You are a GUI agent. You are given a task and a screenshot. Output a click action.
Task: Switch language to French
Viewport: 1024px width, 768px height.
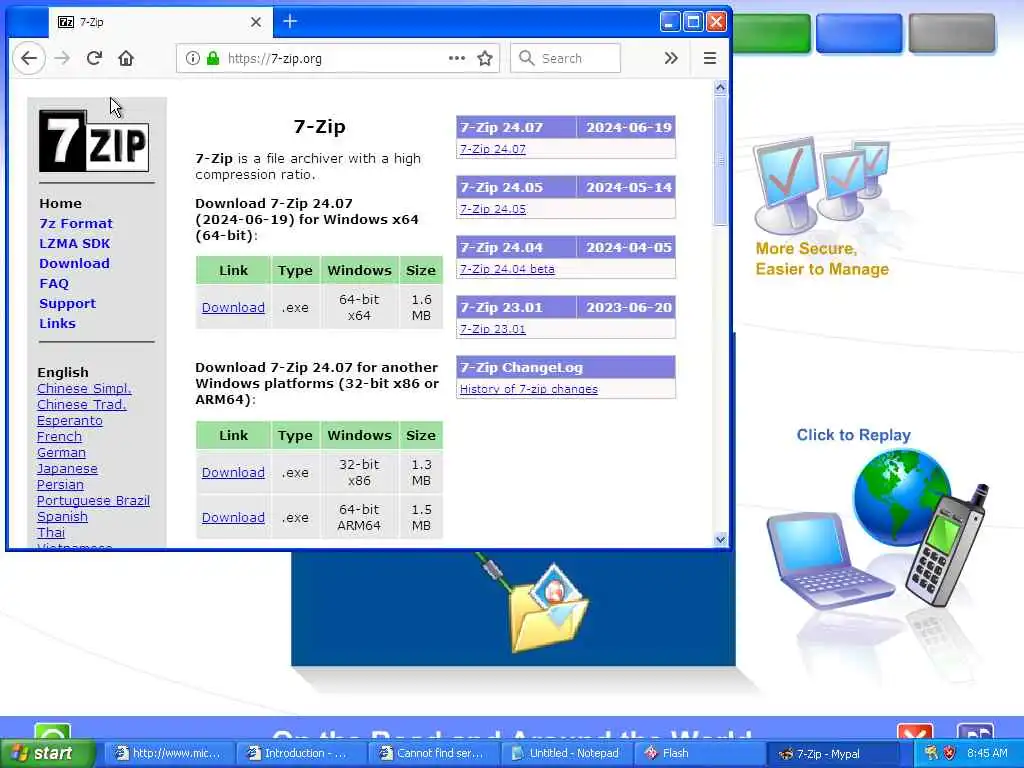59,436
